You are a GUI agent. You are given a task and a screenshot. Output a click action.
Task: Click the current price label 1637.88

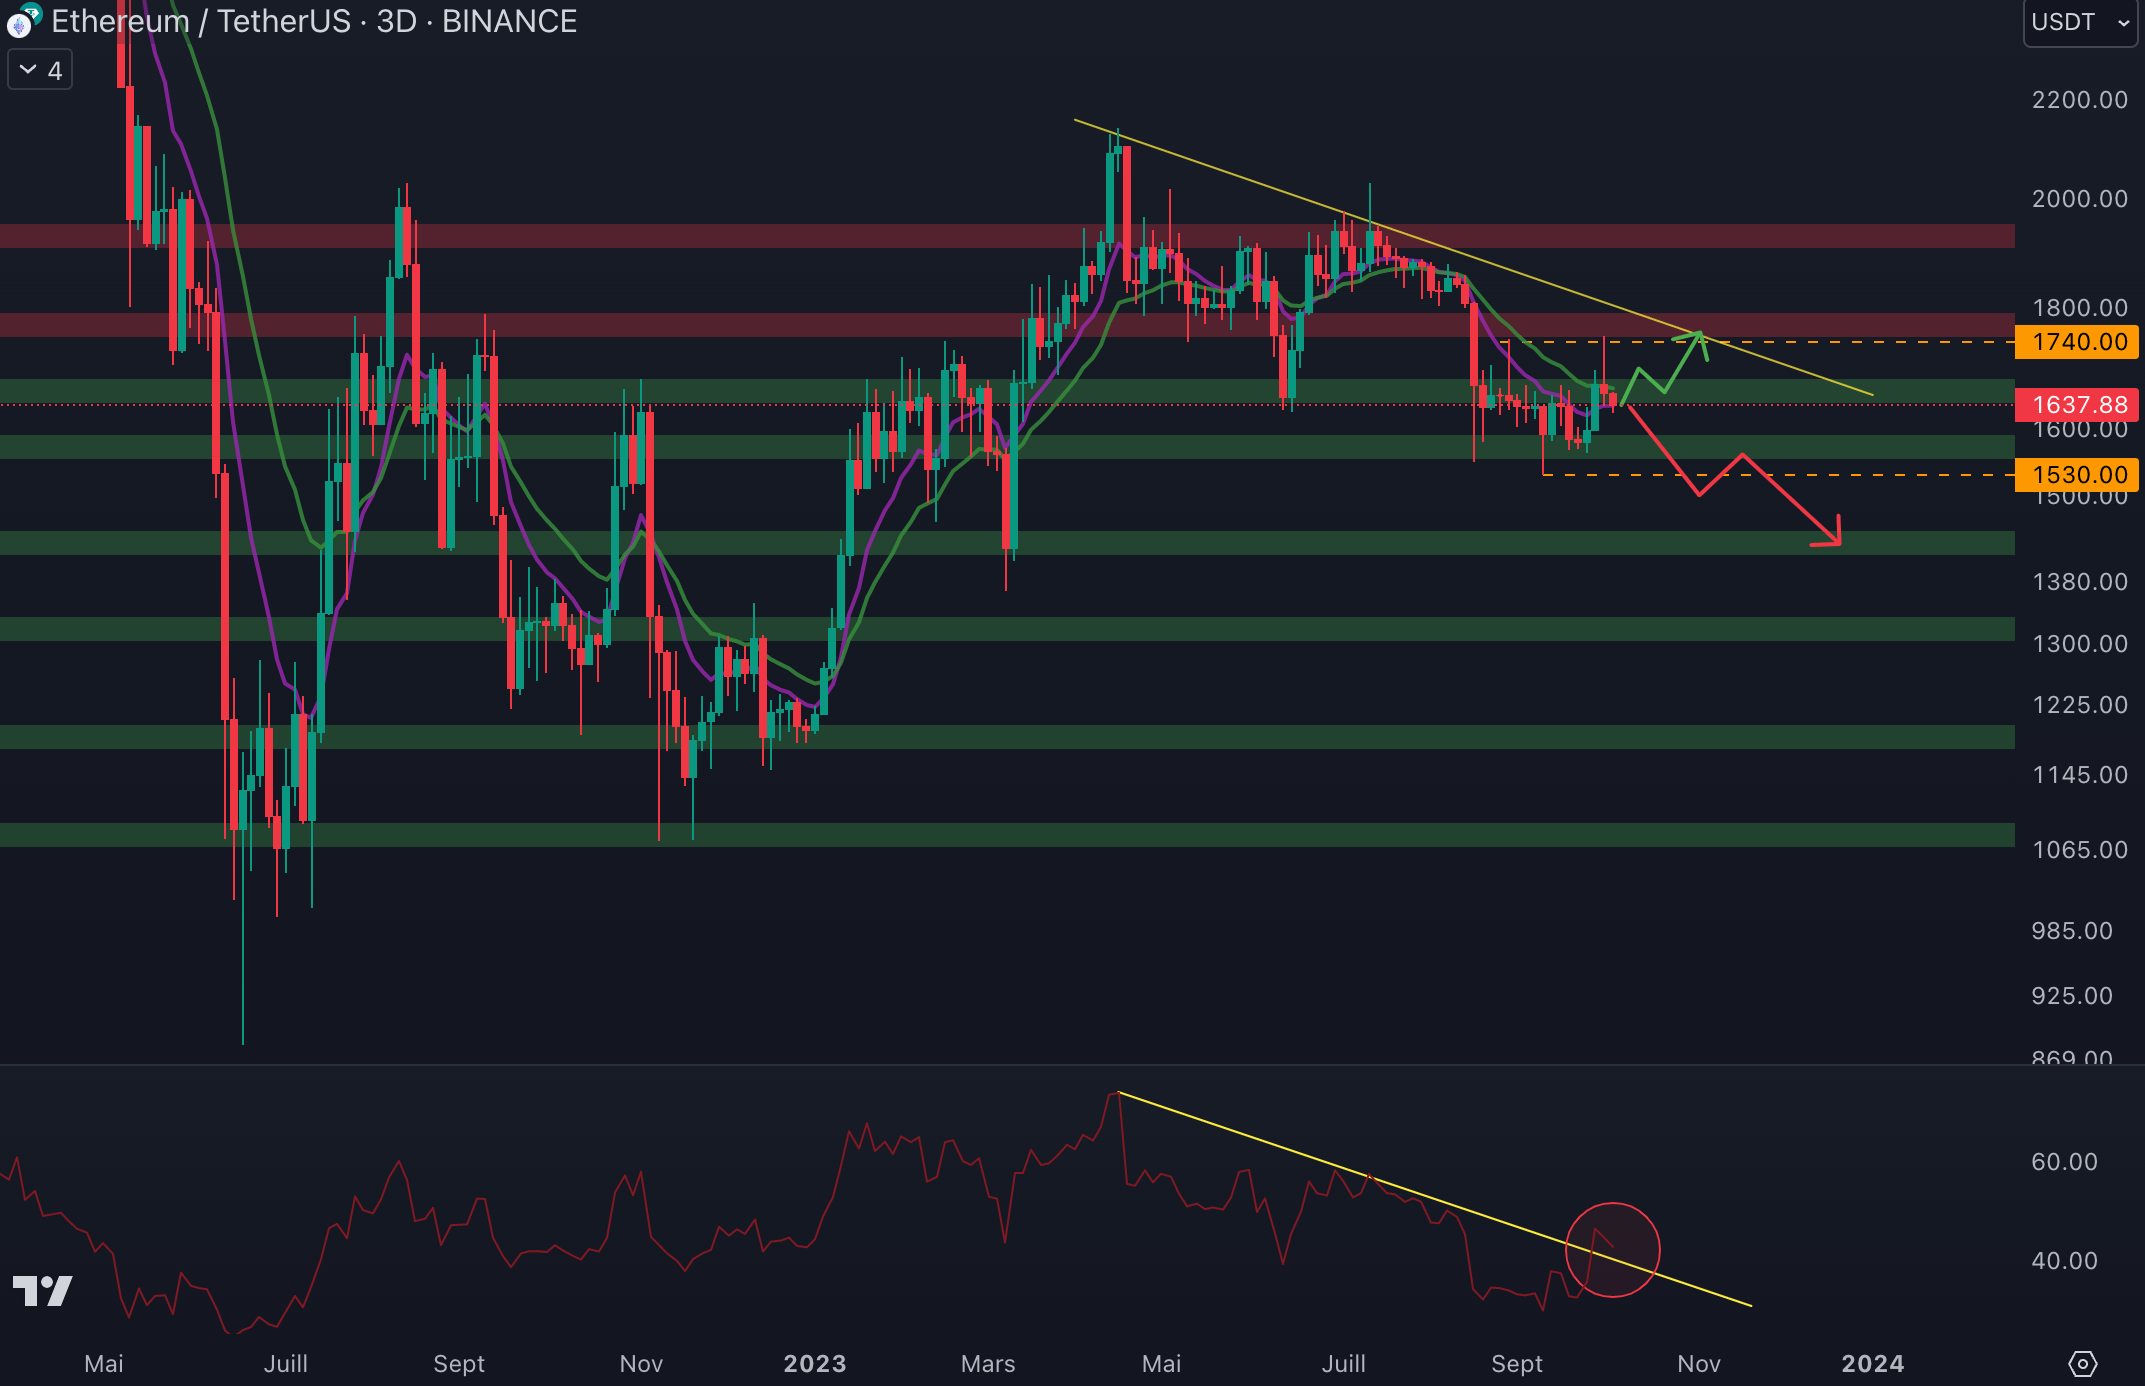coord(2078,405)
